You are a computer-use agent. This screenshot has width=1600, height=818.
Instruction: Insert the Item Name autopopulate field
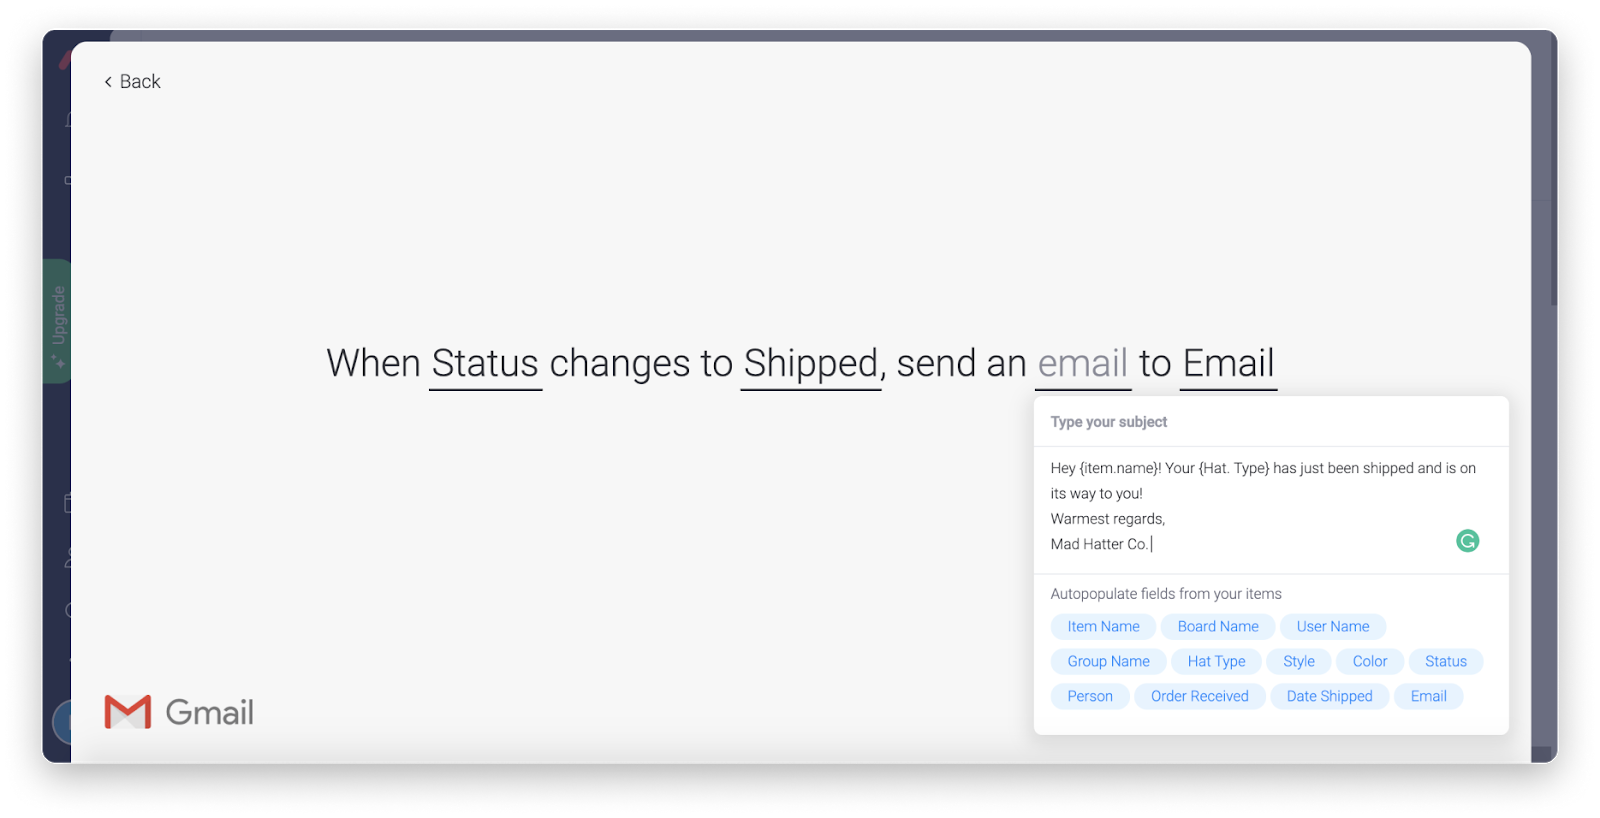pyautogui.click(x=1103, y=626)
